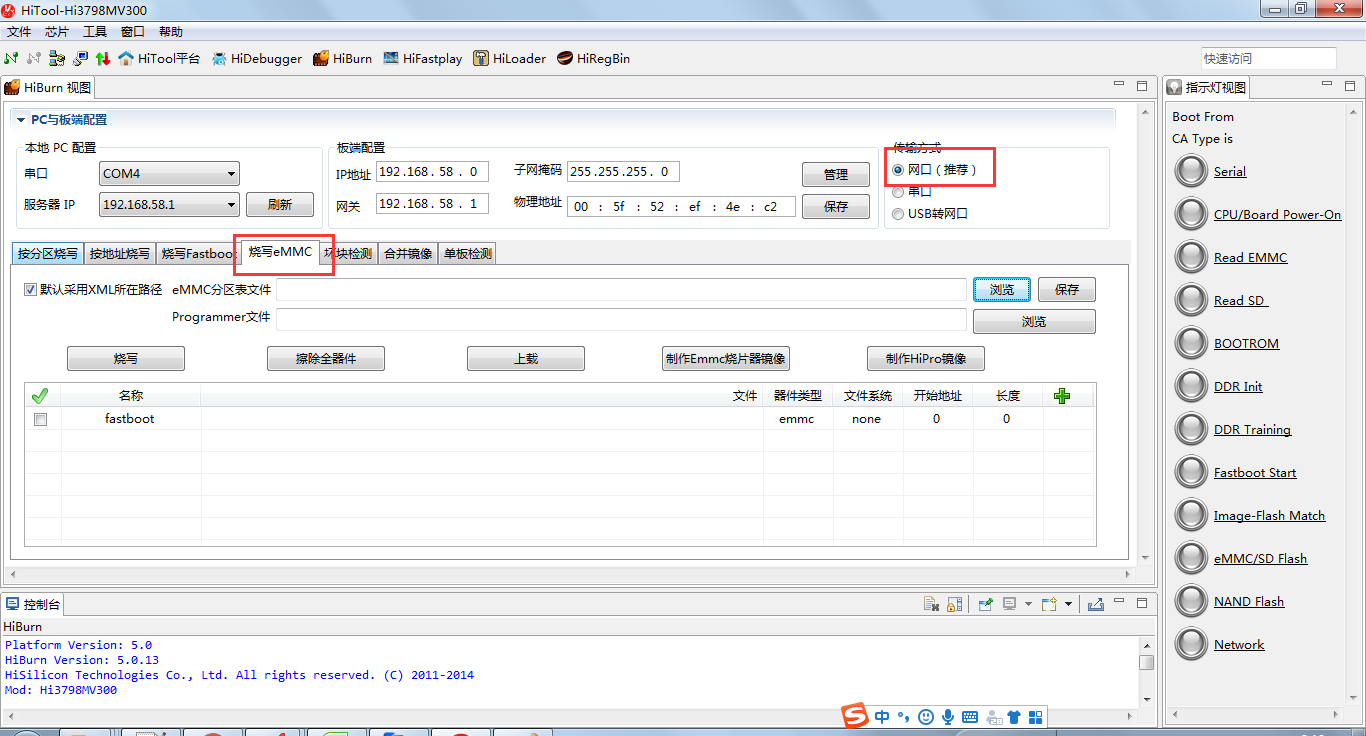Click the 快速访问 search field
Viewport: 1366px width, 736px height.
coord(1269,58)
